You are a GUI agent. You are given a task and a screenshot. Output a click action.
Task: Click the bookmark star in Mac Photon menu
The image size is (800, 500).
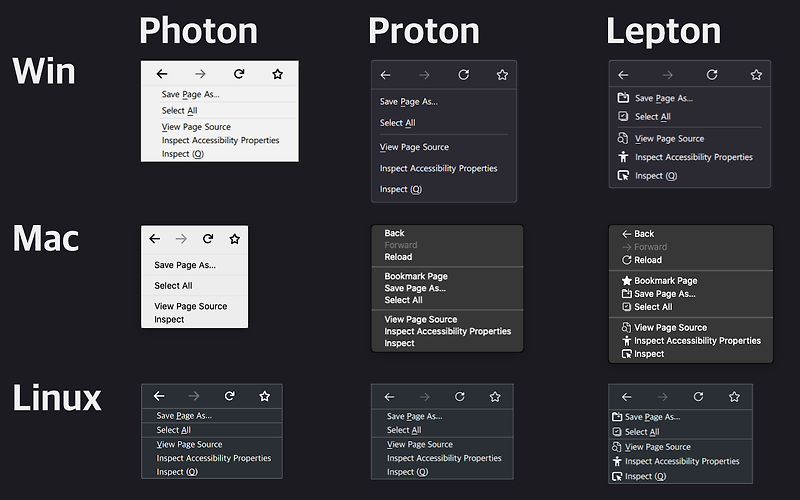pyautogui.click(x=234, y=239)
